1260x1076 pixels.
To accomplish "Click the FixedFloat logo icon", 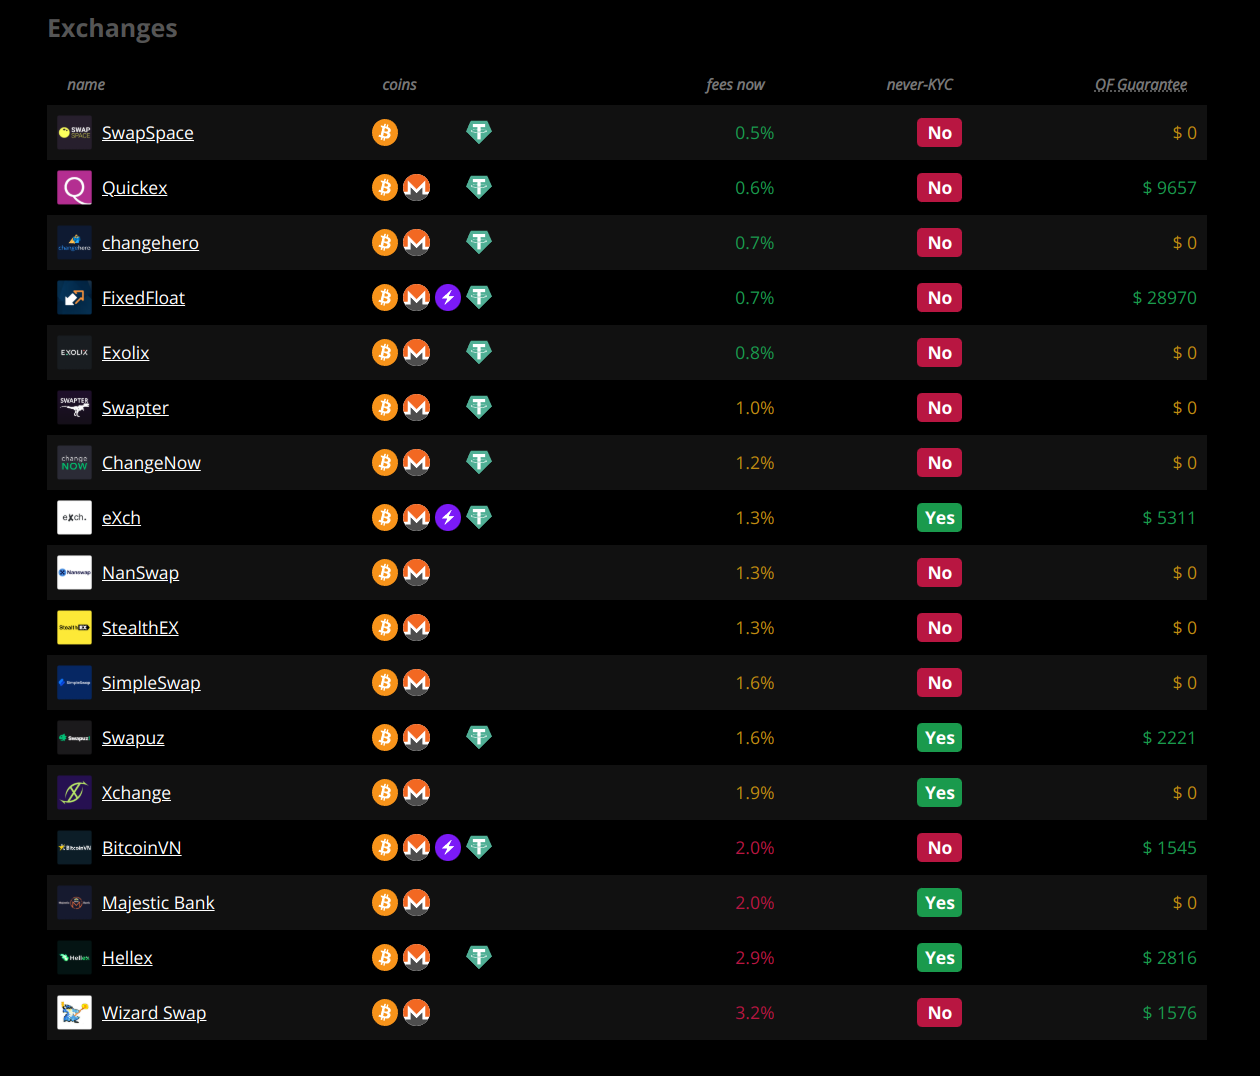I will [x=74, y=298].
